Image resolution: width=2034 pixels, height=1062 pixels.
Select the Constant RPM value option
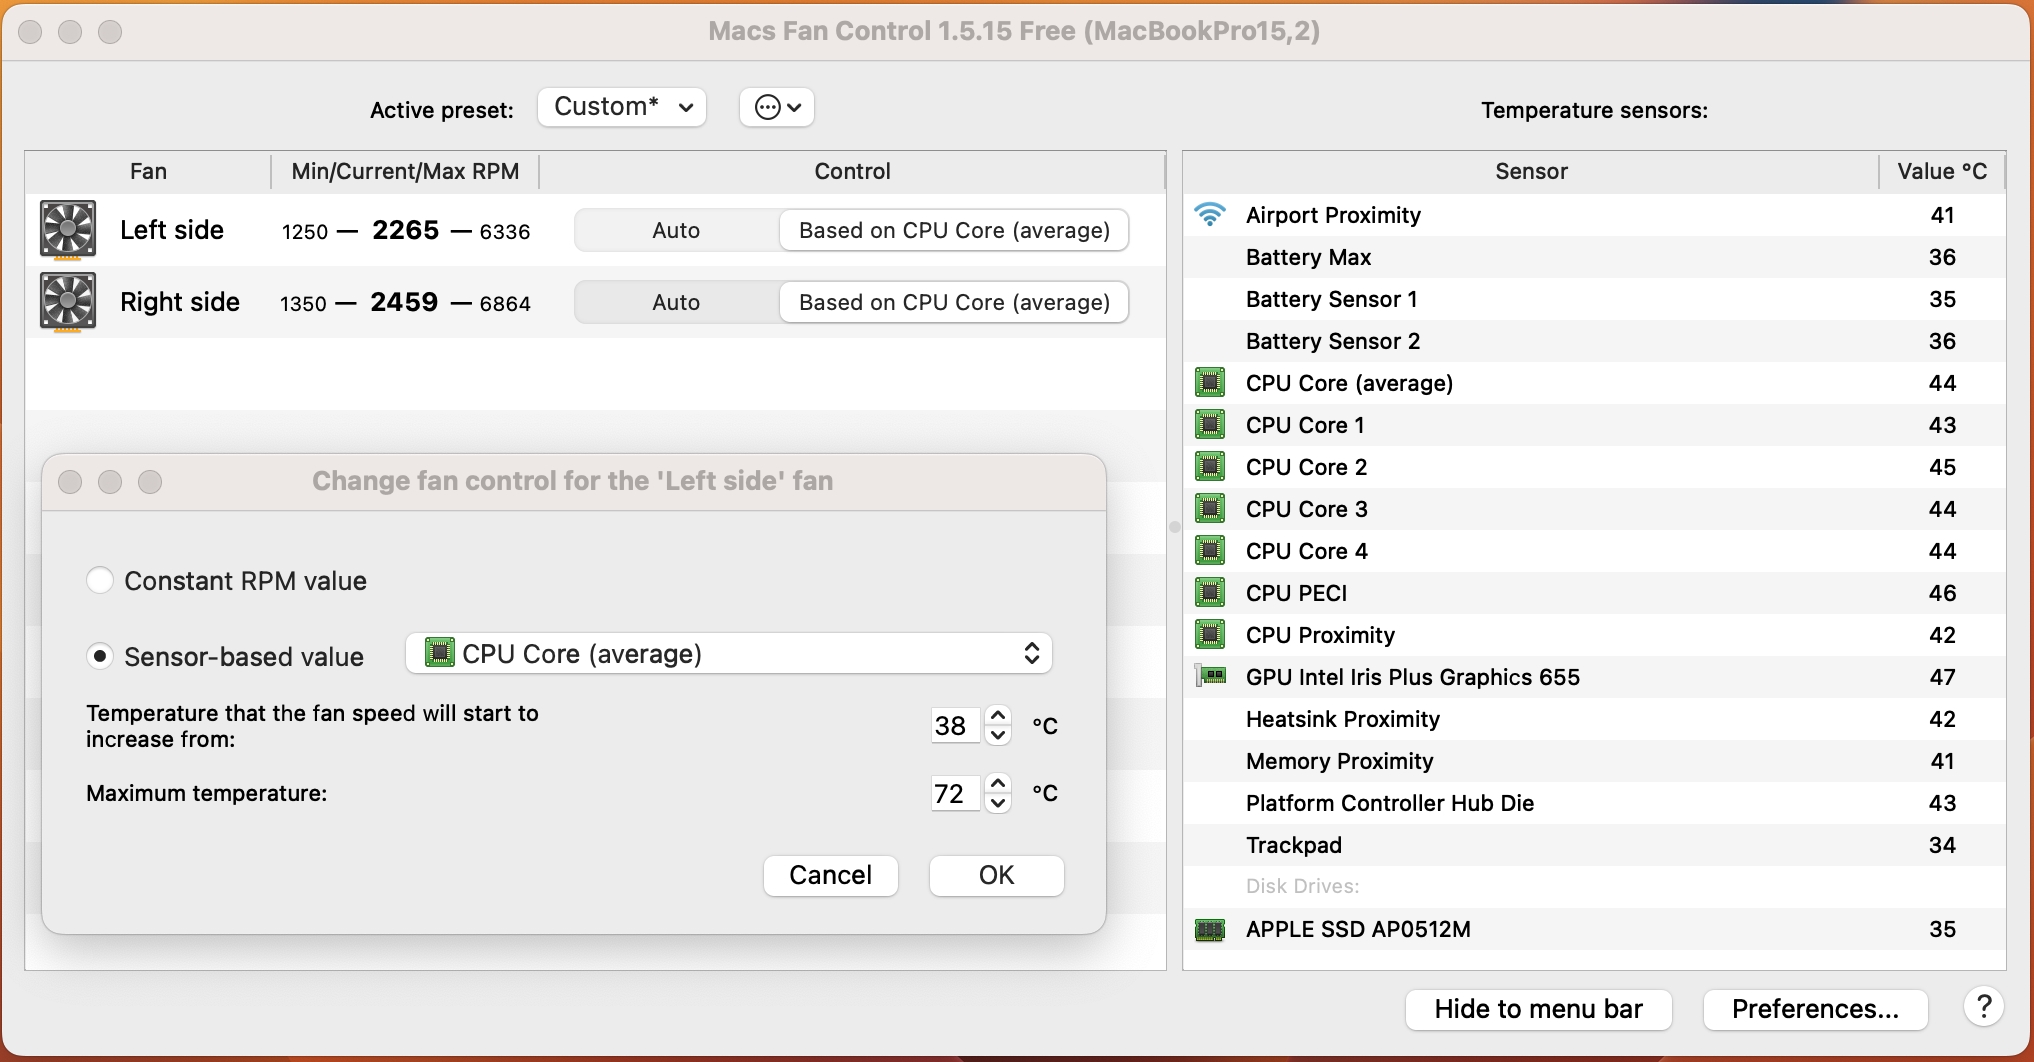[100, 581]
